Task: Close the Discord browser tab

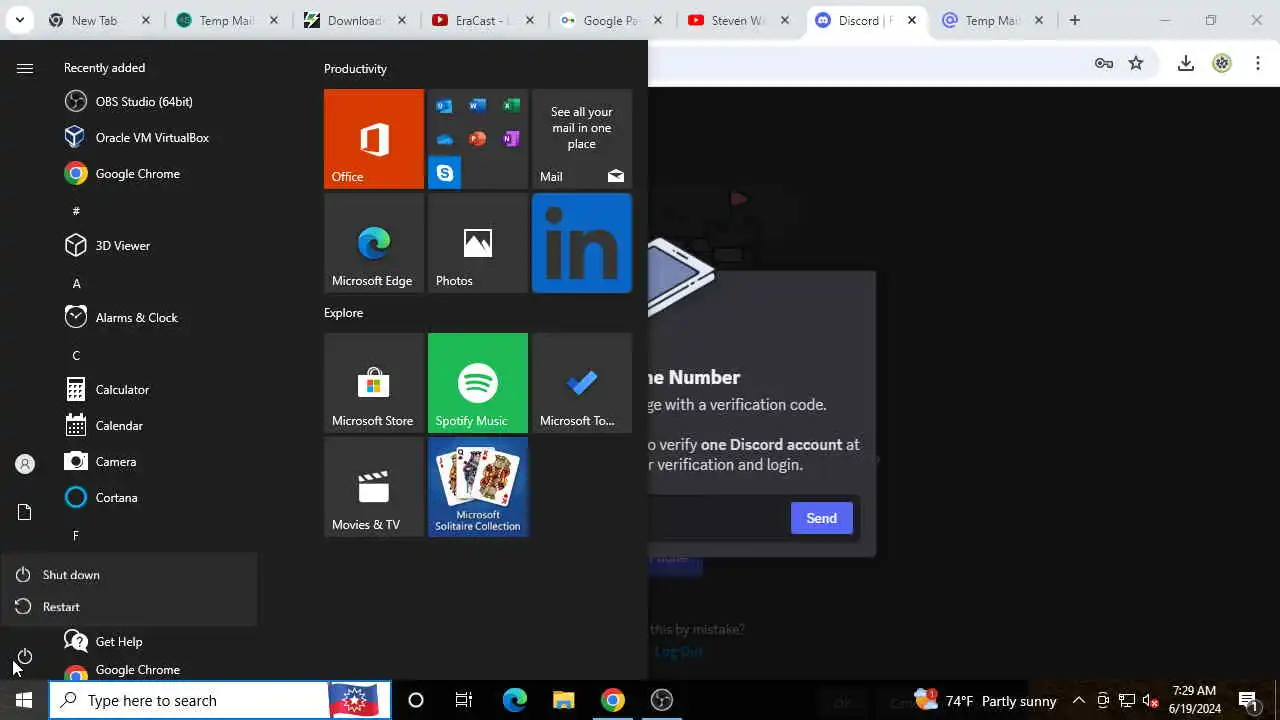Action: pos(911,20)
